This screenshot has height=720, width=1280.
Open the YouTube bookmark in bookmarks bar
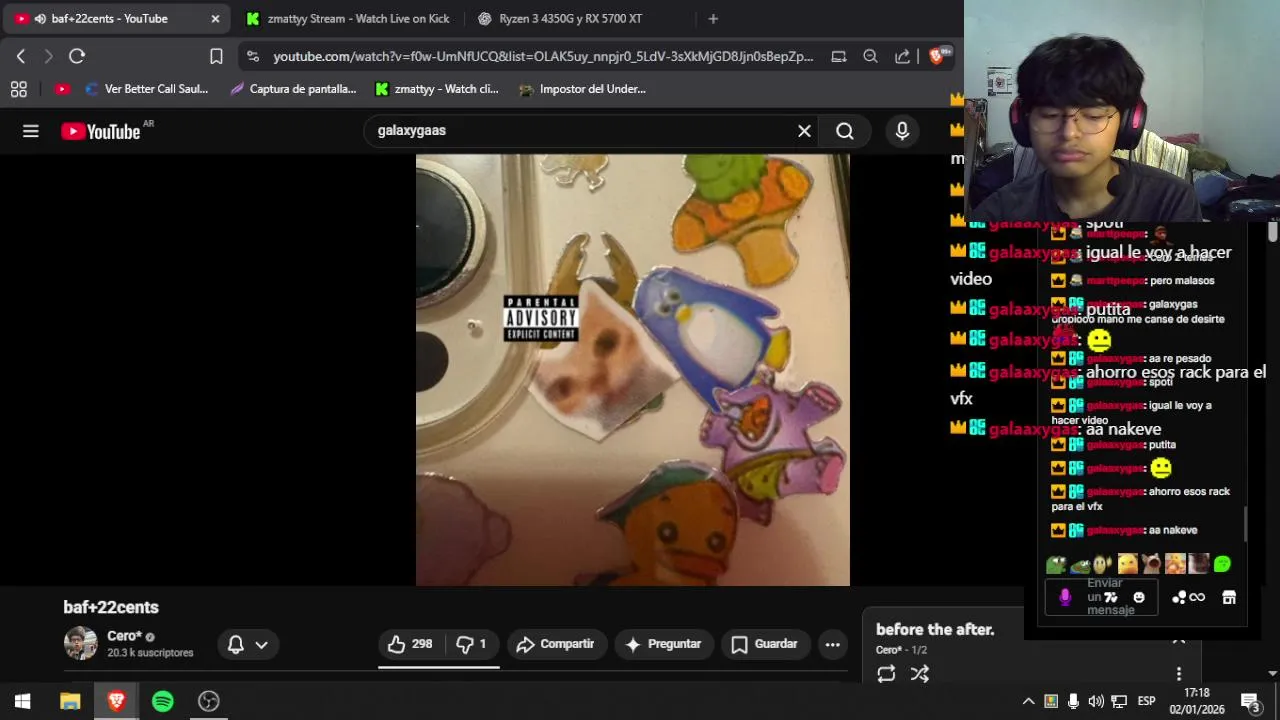click(62, 89)
